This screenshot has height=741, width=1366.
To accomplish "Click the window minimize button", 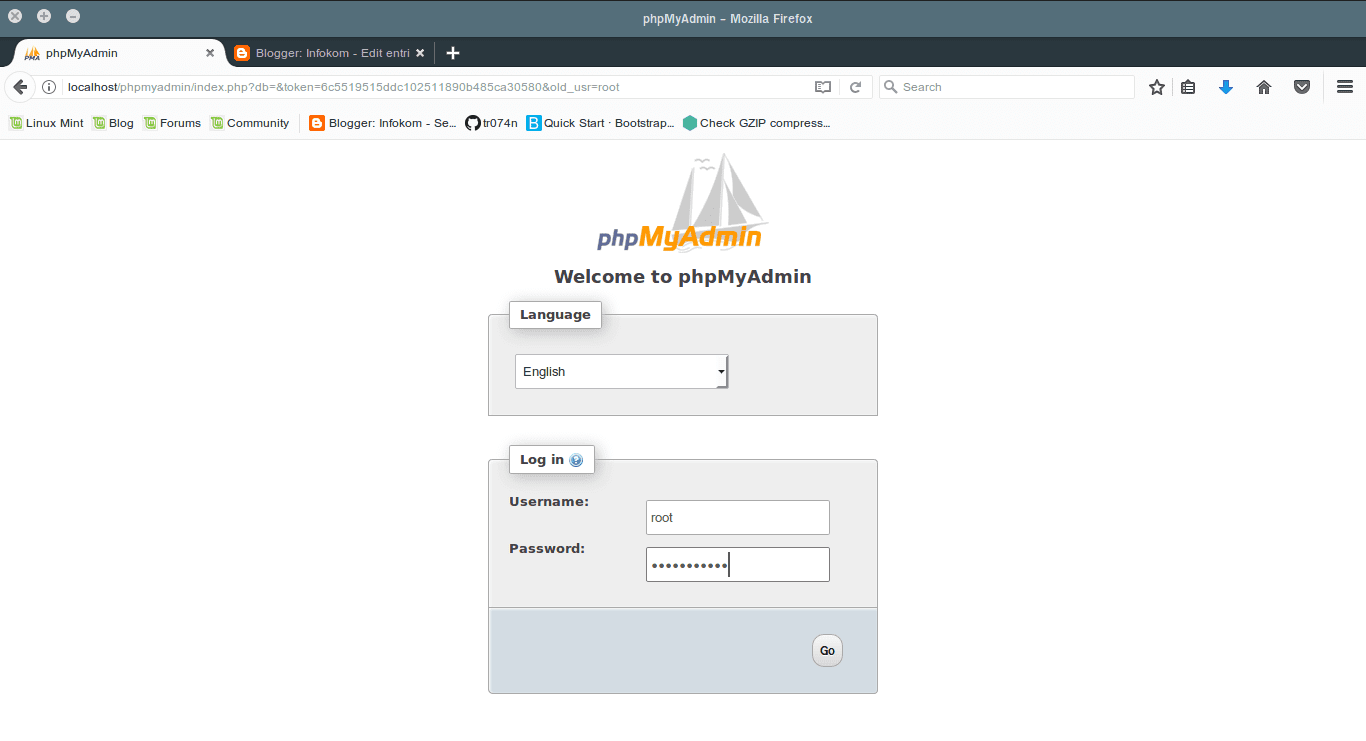I will (x=73, y=16).
